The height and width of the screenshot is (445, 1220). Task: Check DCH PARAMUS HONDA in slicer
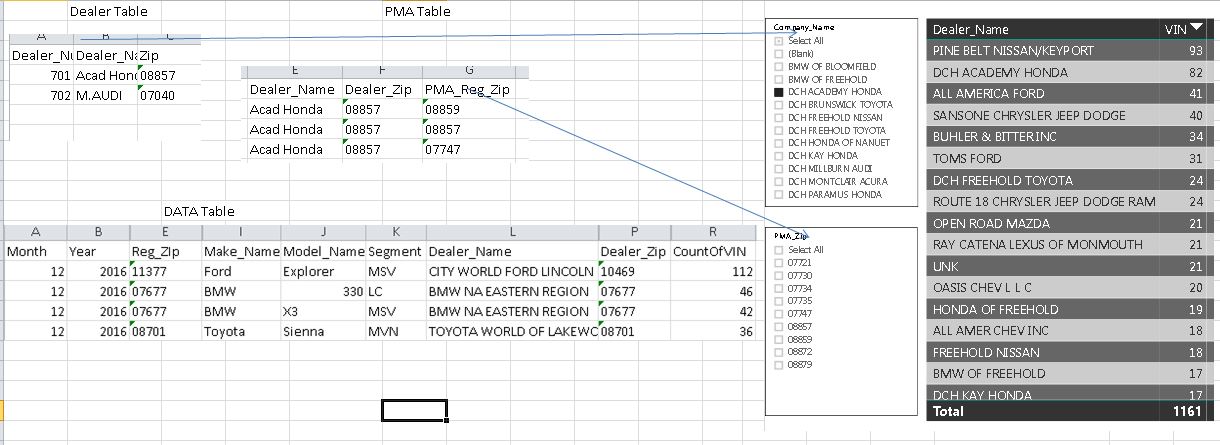point(779,195)
